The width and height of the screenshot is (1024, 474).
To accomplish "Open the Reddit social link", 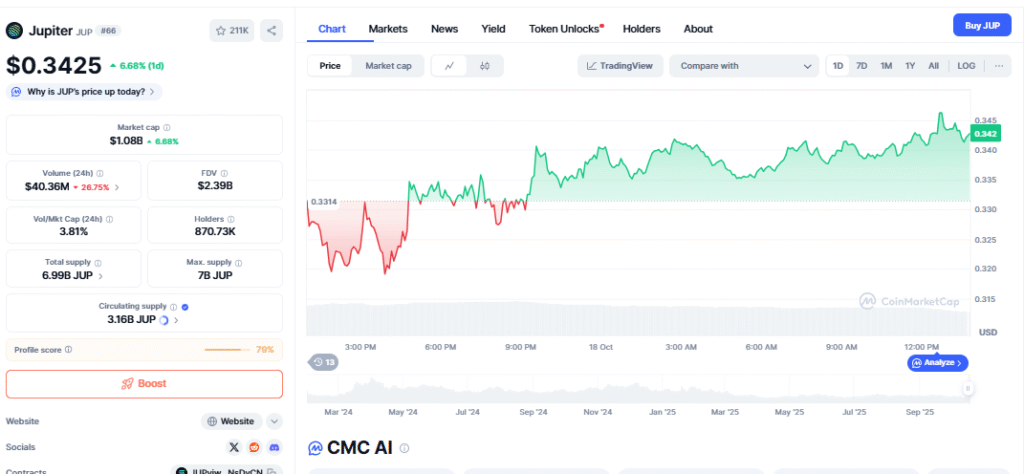I will (x=254, y=447).
